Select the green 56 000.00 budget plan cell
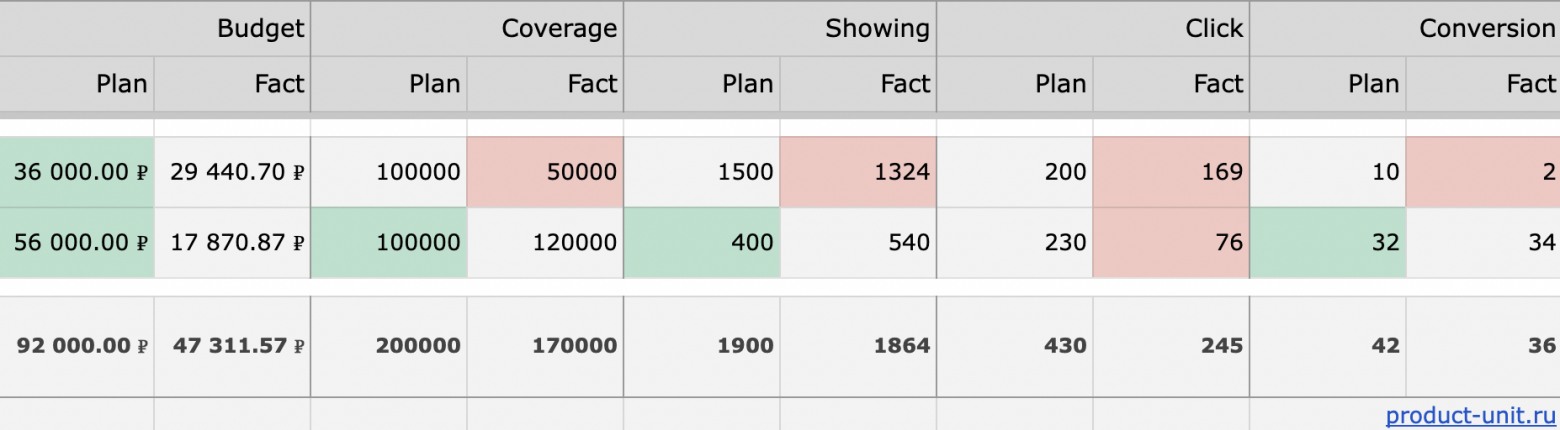Viewport: 1560px width, 430px height. [x=77, y=242]
